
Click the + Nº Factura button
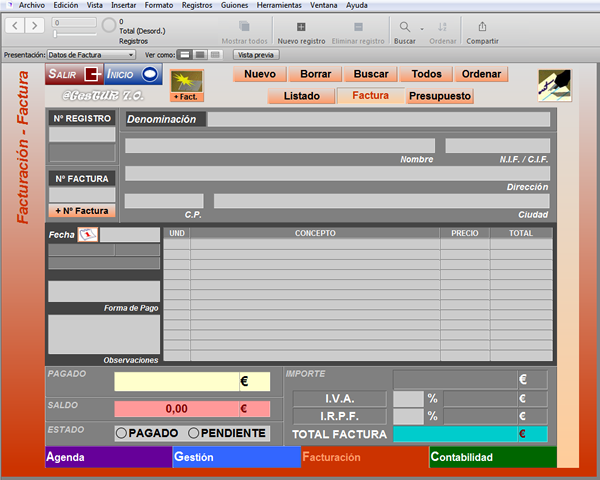point(82,211)
